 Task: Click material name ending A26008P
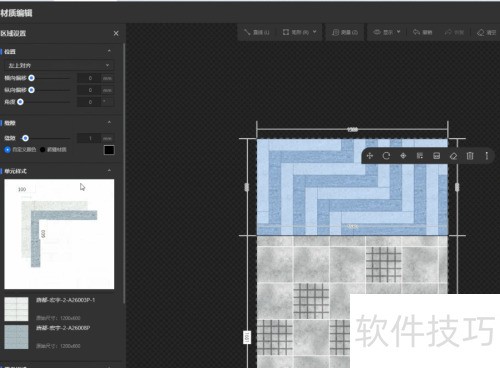point(63,328)
